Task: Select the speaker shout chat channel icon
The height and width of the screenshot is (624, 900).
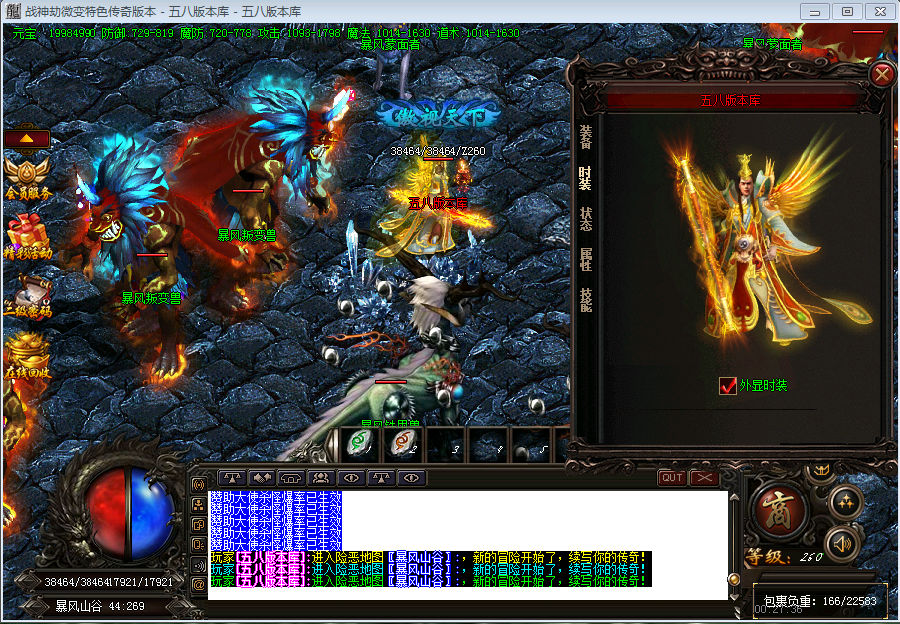Action: coord(199,565)
